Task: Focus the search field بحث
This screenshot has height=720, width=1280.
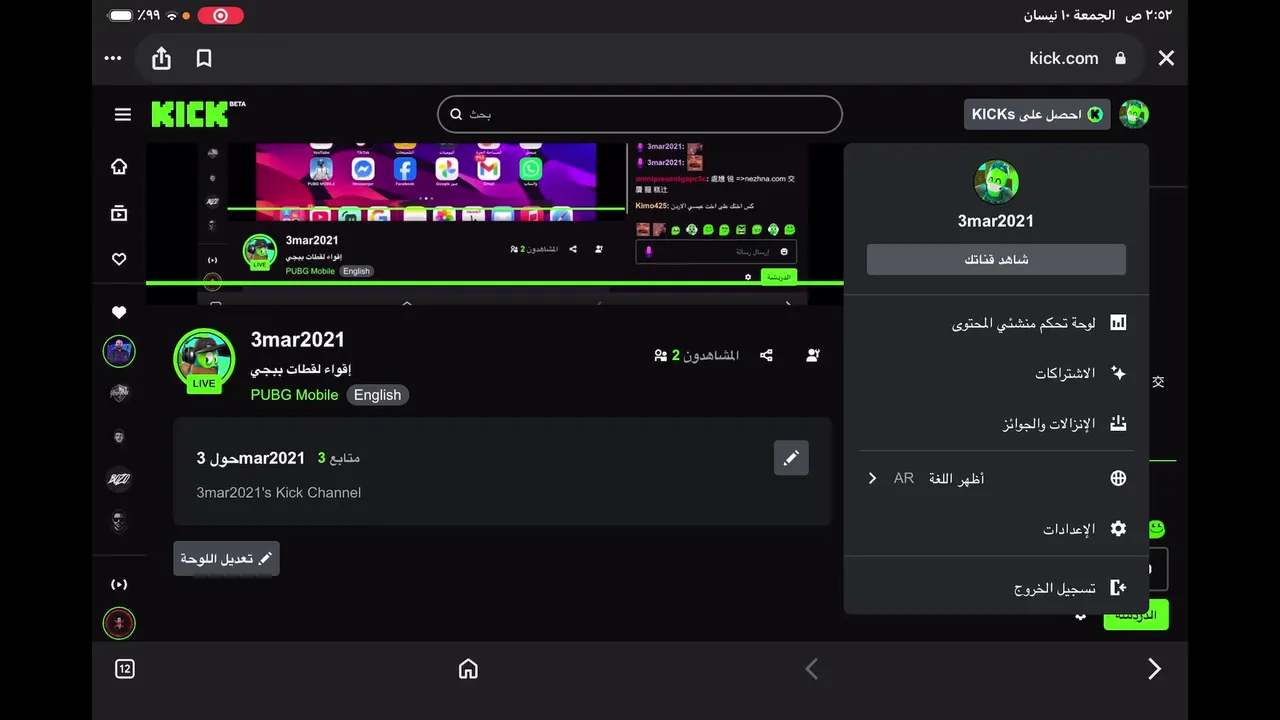Action: point(640,114)
